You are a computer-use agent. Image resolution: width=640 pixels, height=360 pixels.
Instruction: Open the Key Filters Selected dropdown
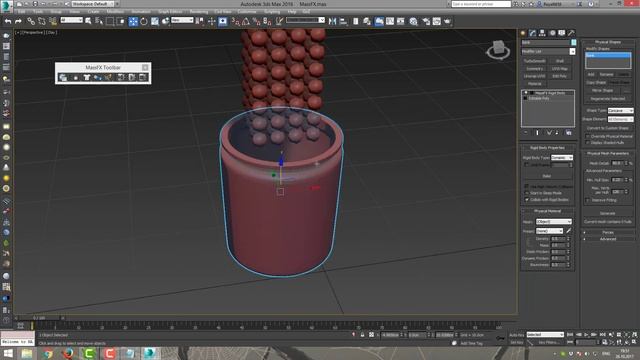pyautogui.click(x=545, y=335)
